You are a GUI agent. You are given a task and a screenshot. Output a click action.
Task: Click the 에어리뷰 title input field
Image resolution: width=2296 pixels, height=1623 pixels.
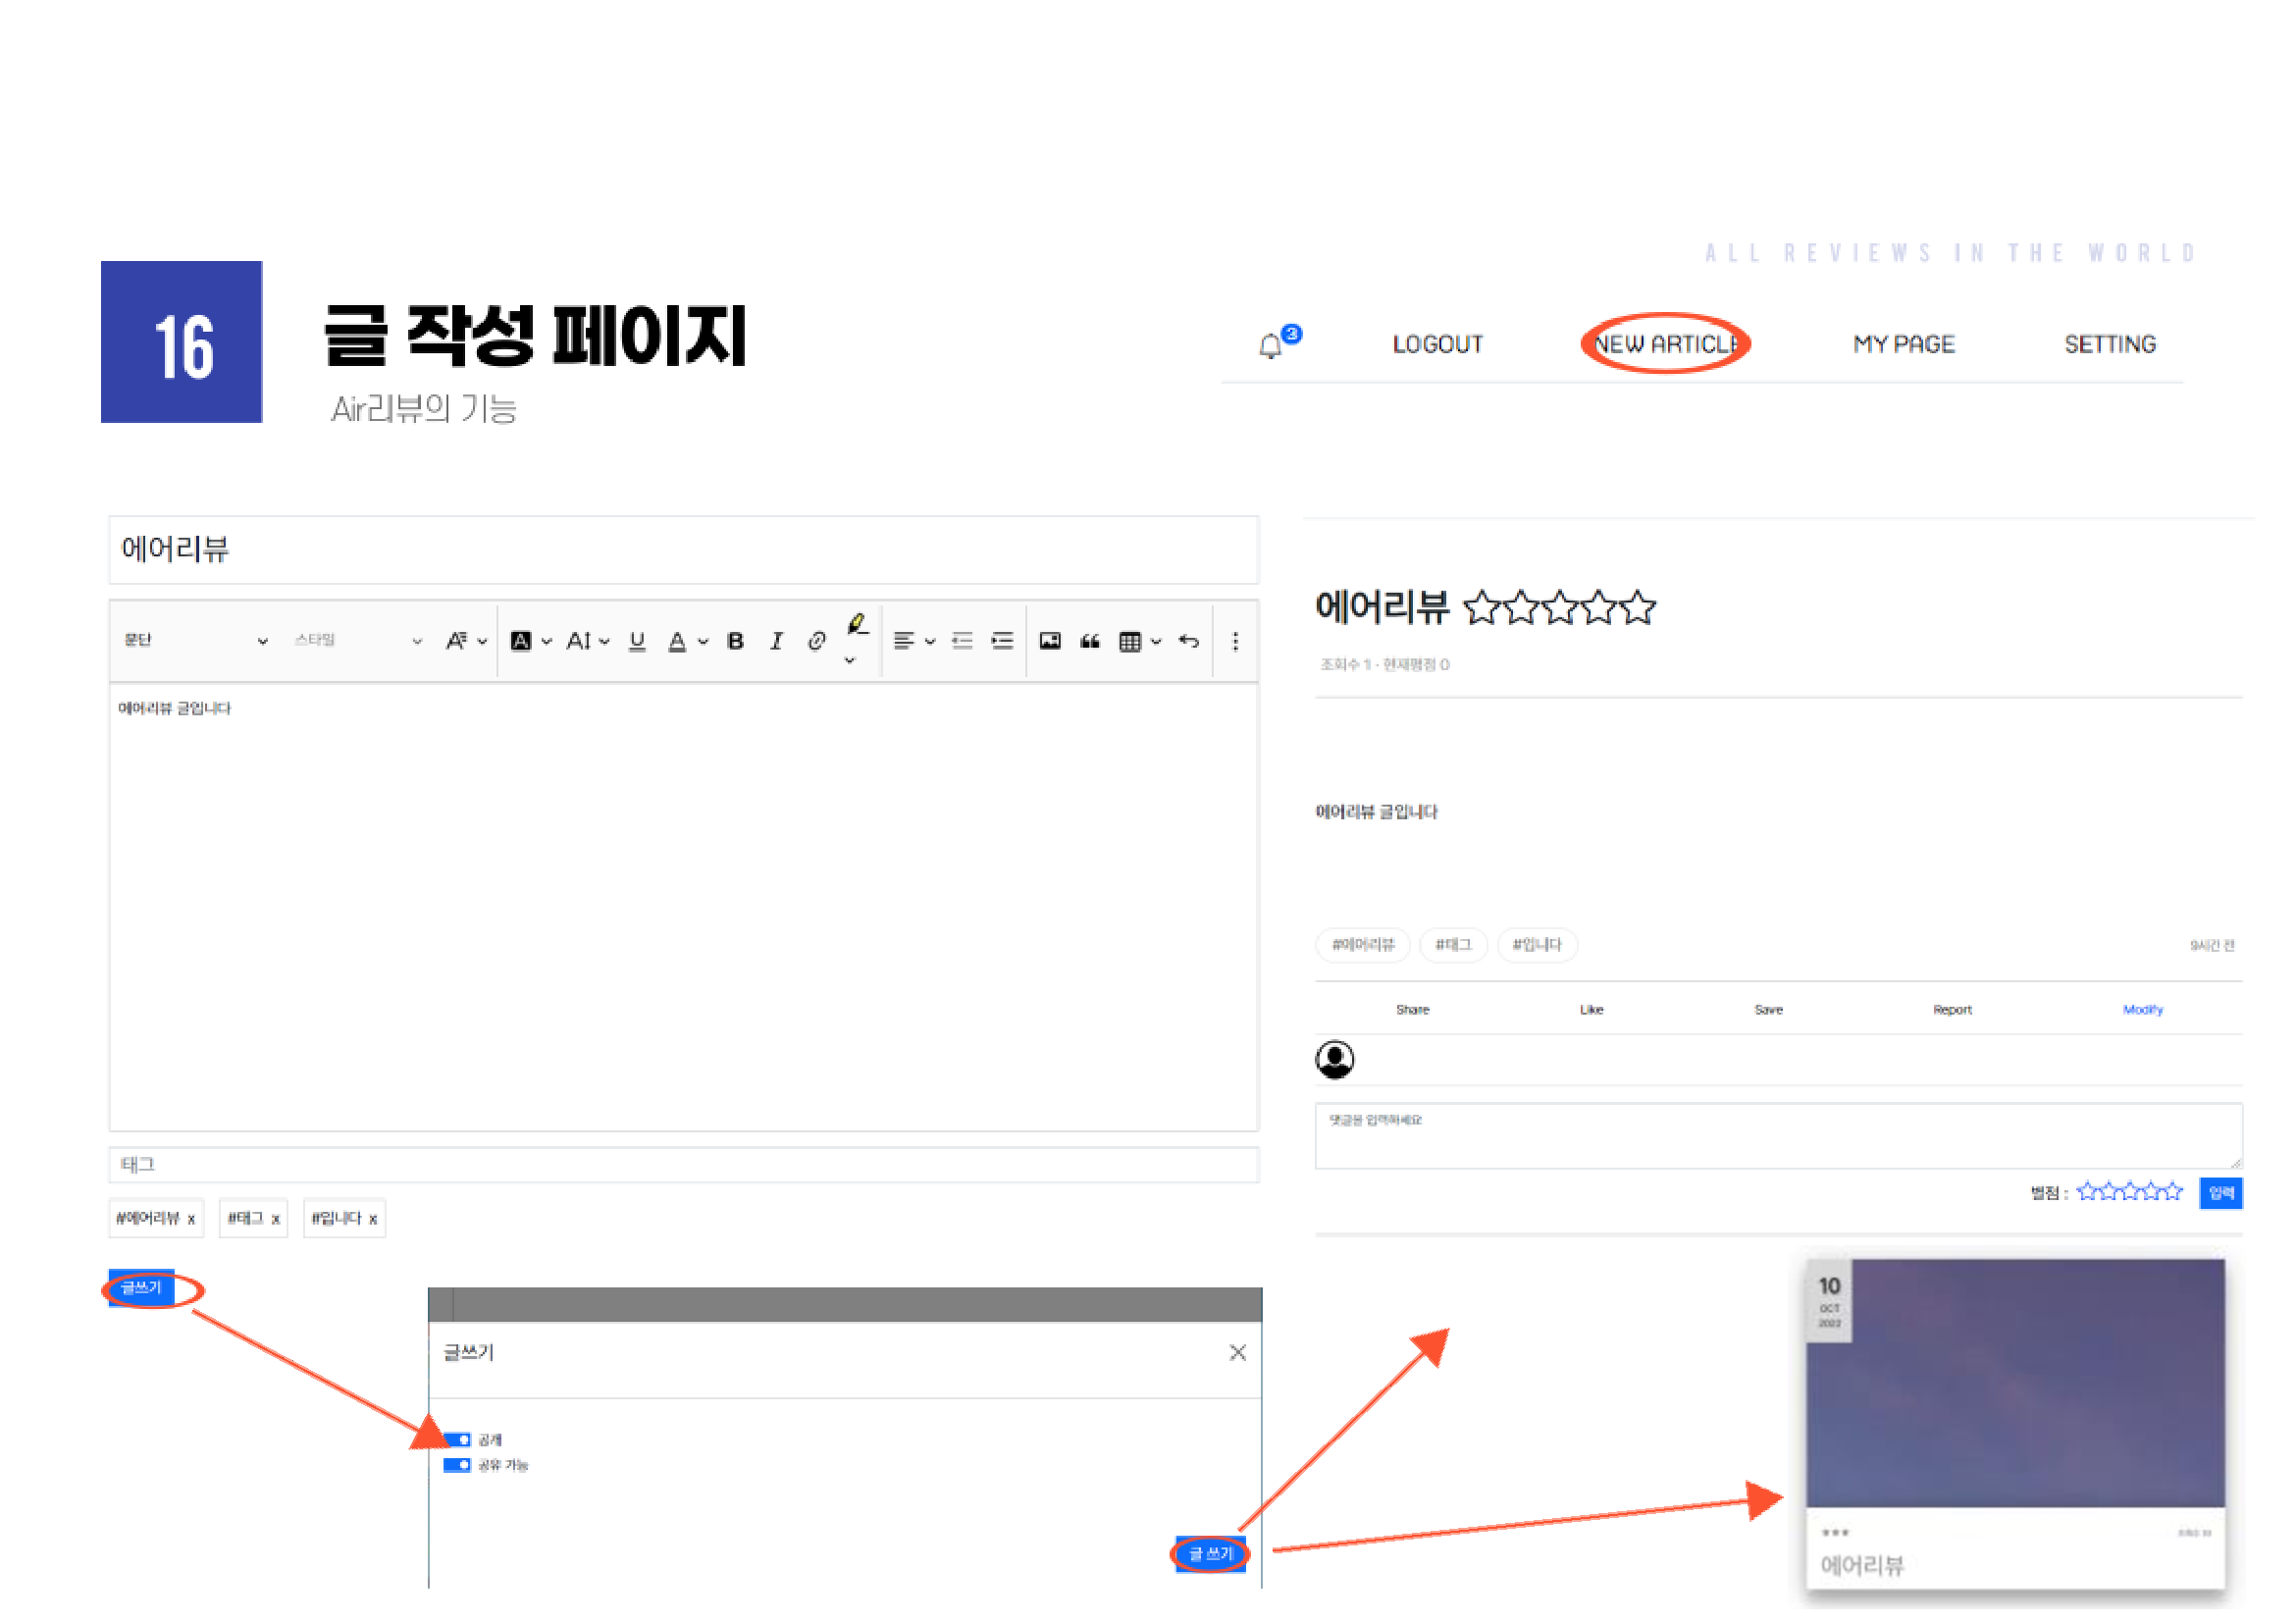683,550
